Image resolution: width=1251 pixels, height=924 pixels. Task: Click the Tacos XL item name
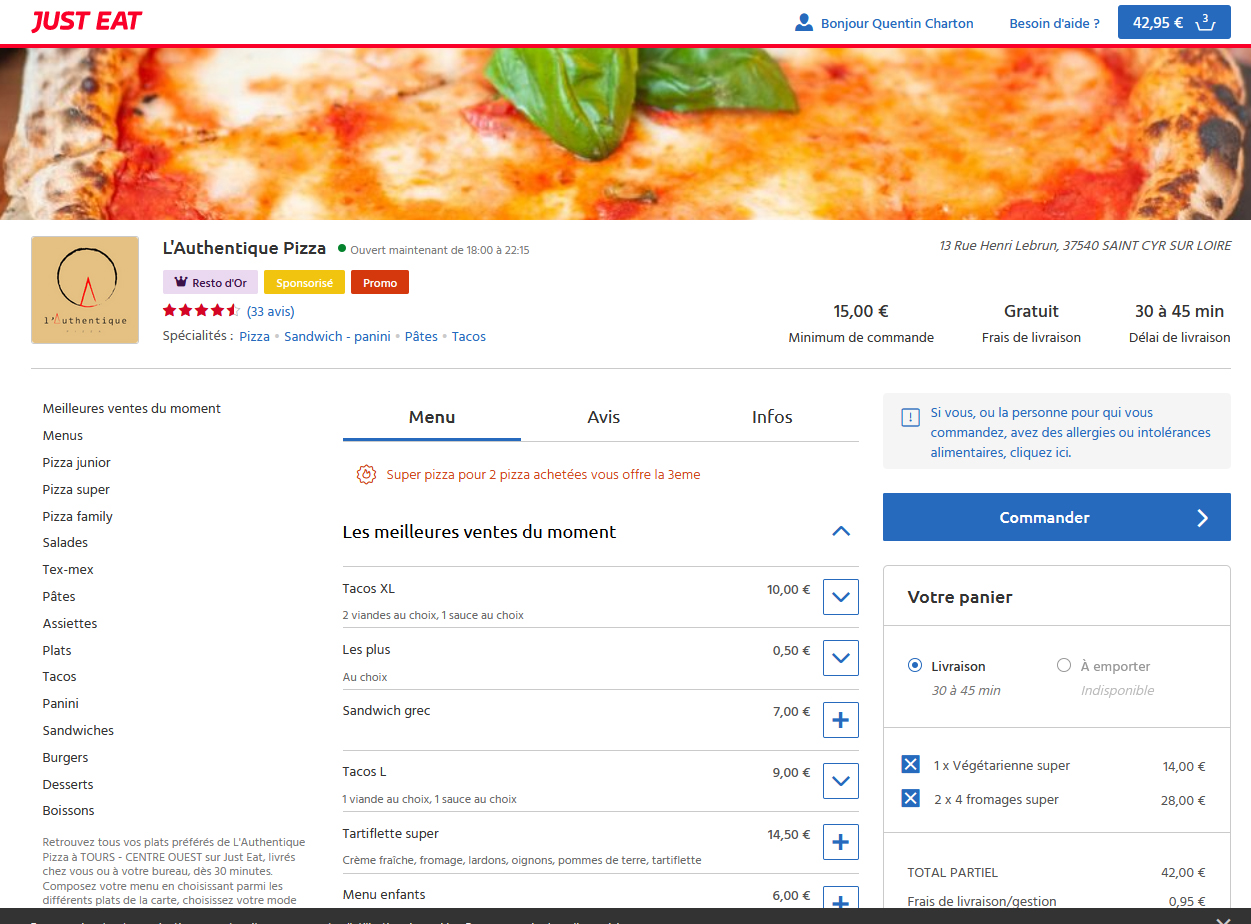(x=369, y=589)
